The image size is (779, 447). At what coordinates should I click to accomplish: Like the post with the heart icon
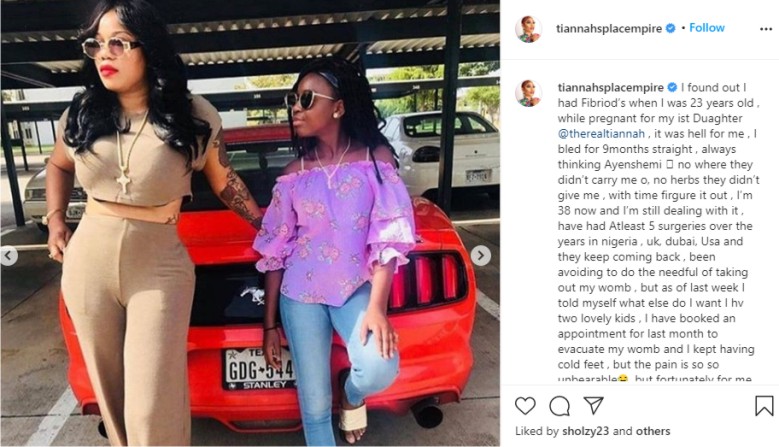pos(525,406)
